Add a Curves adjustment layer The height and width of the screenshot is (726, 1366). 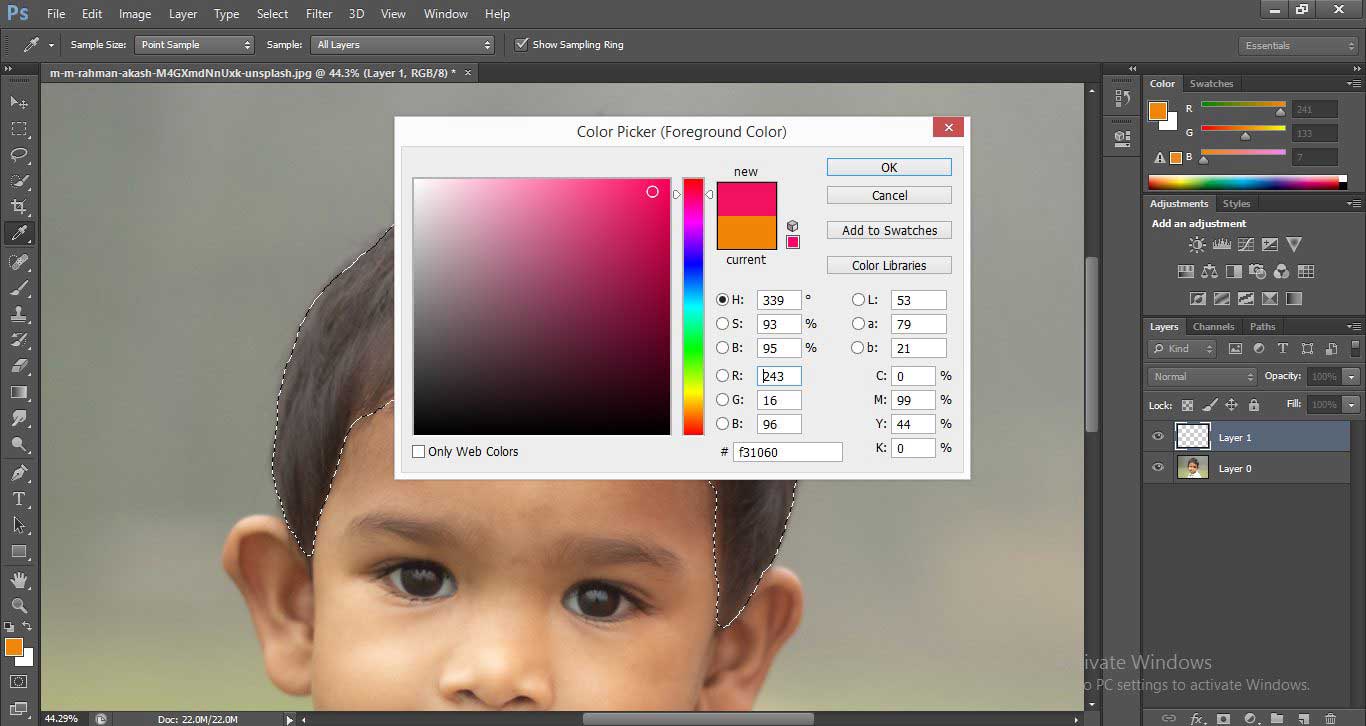[1246, 244]
